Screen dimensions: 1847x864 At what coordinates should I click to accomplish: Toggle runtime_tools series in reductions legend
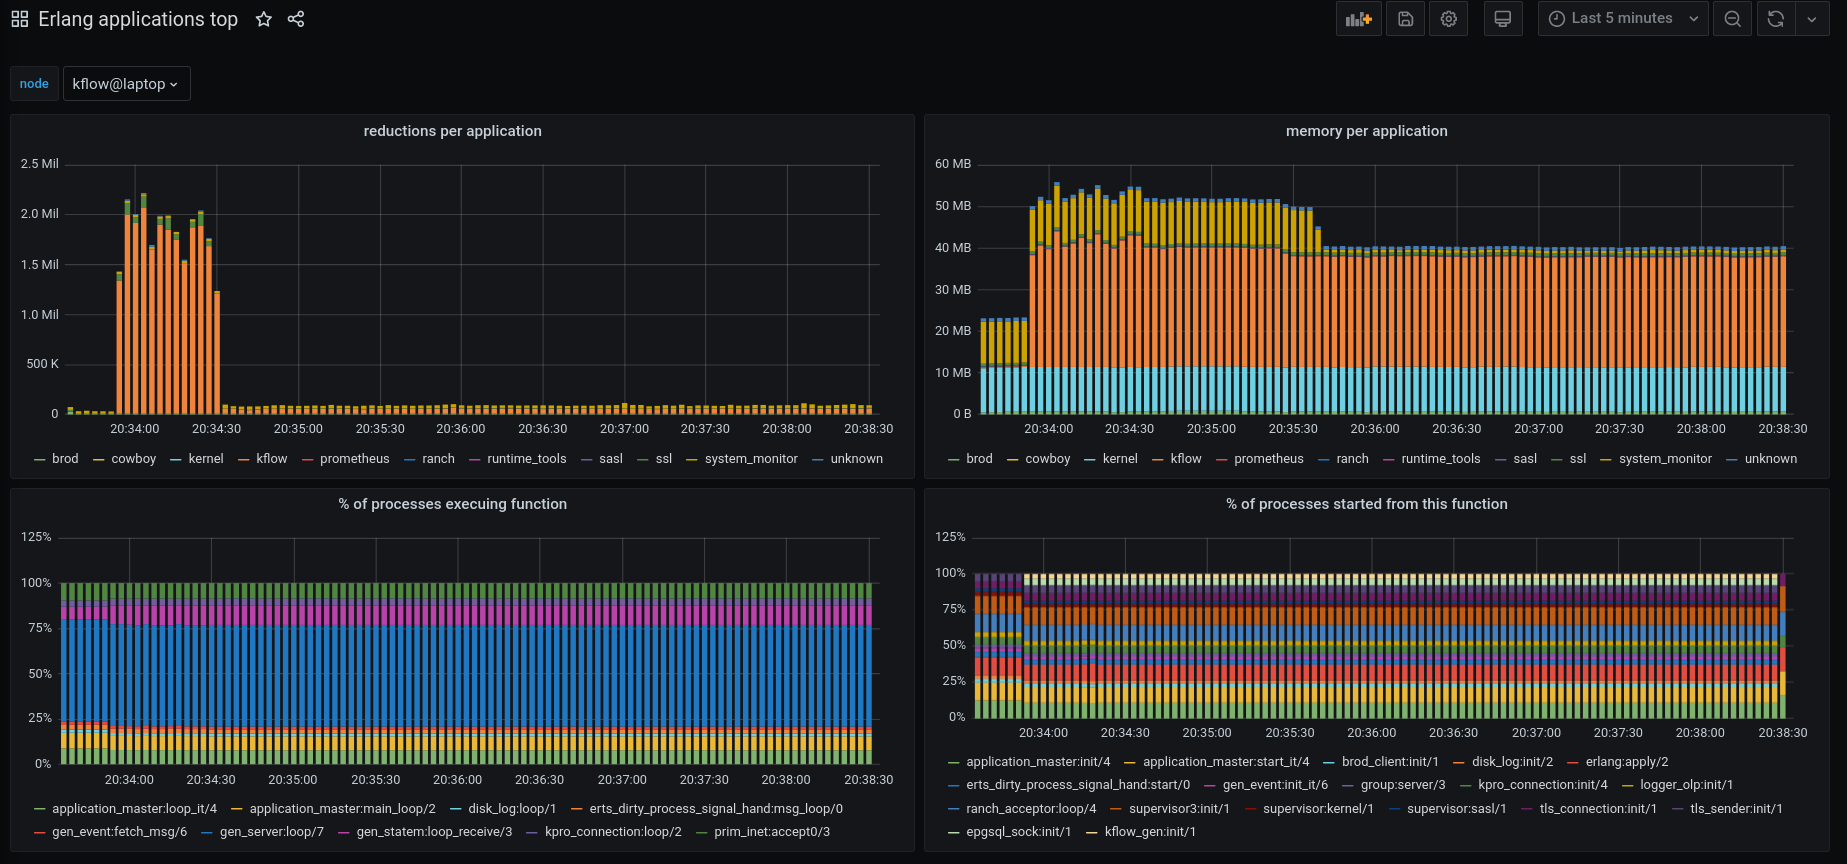tap(527, 459)
